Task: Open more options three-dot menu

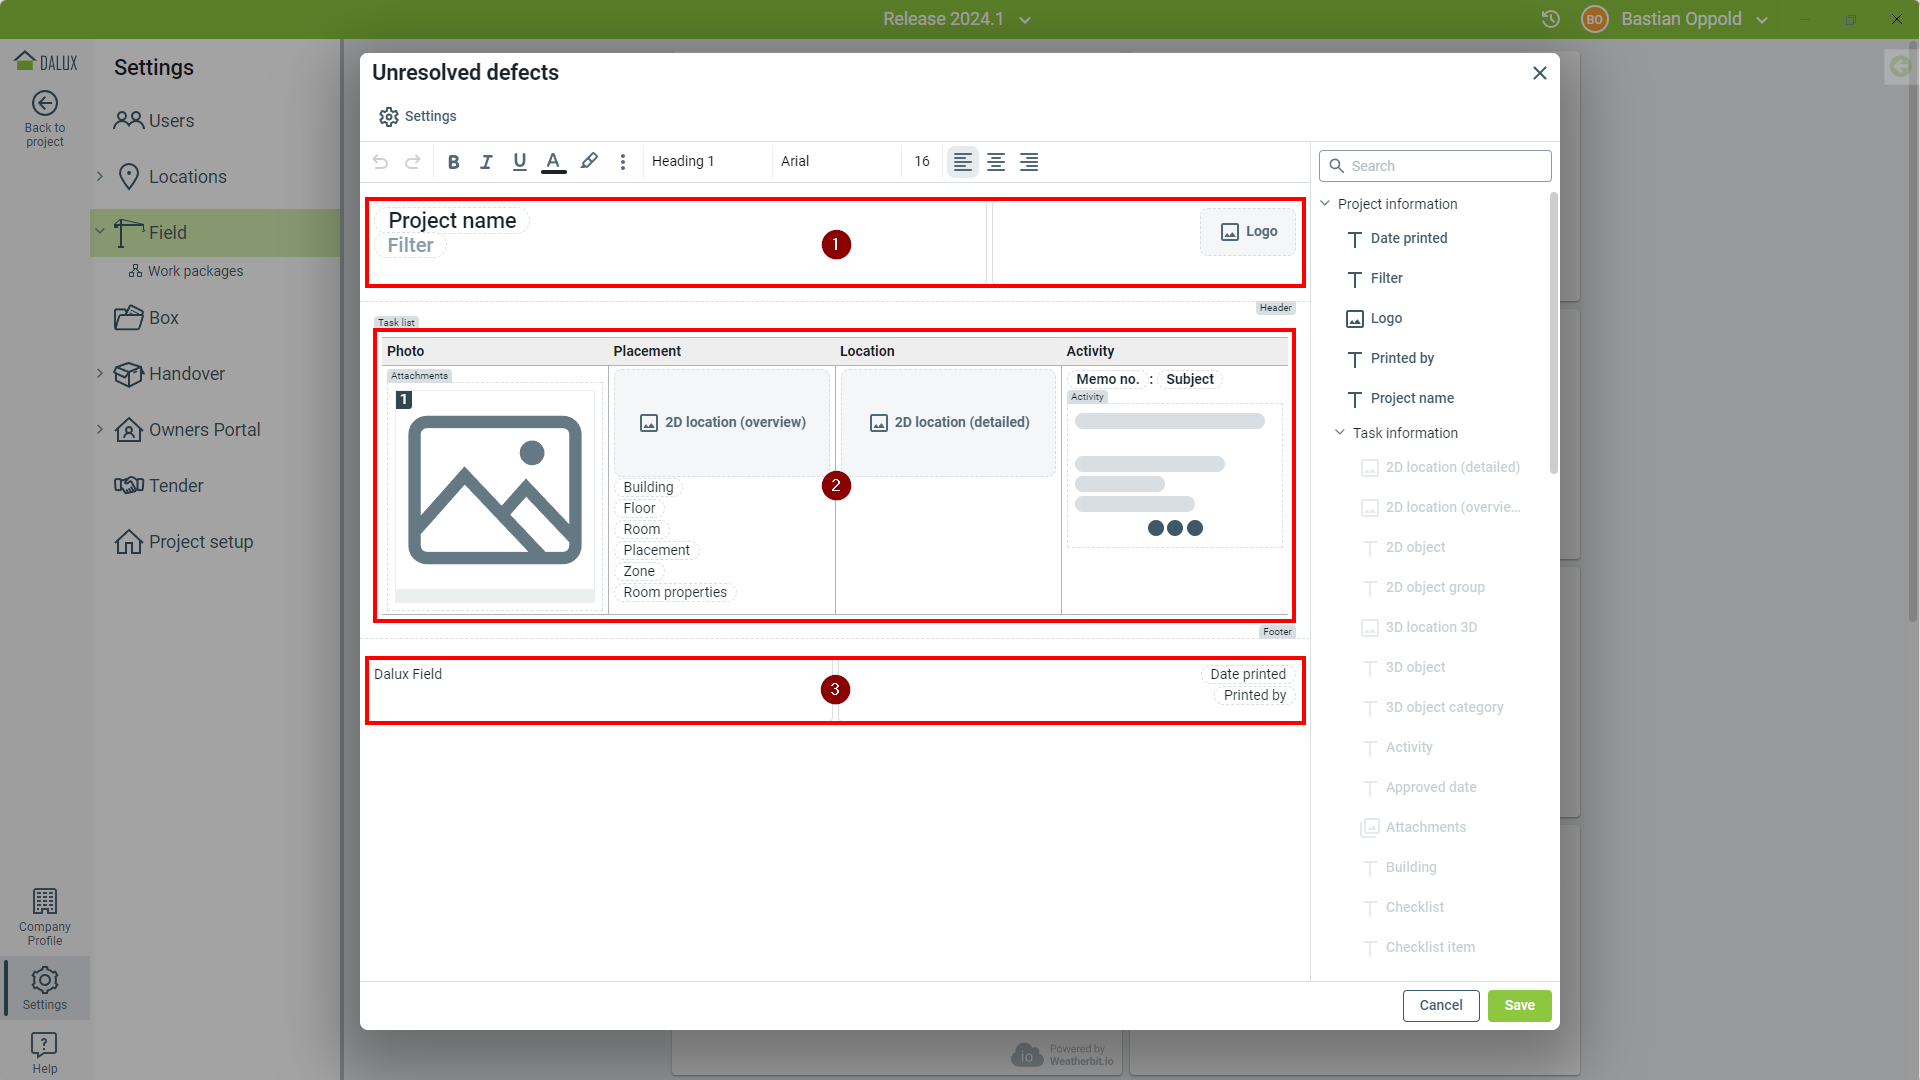Action: (x=622, y=162)
